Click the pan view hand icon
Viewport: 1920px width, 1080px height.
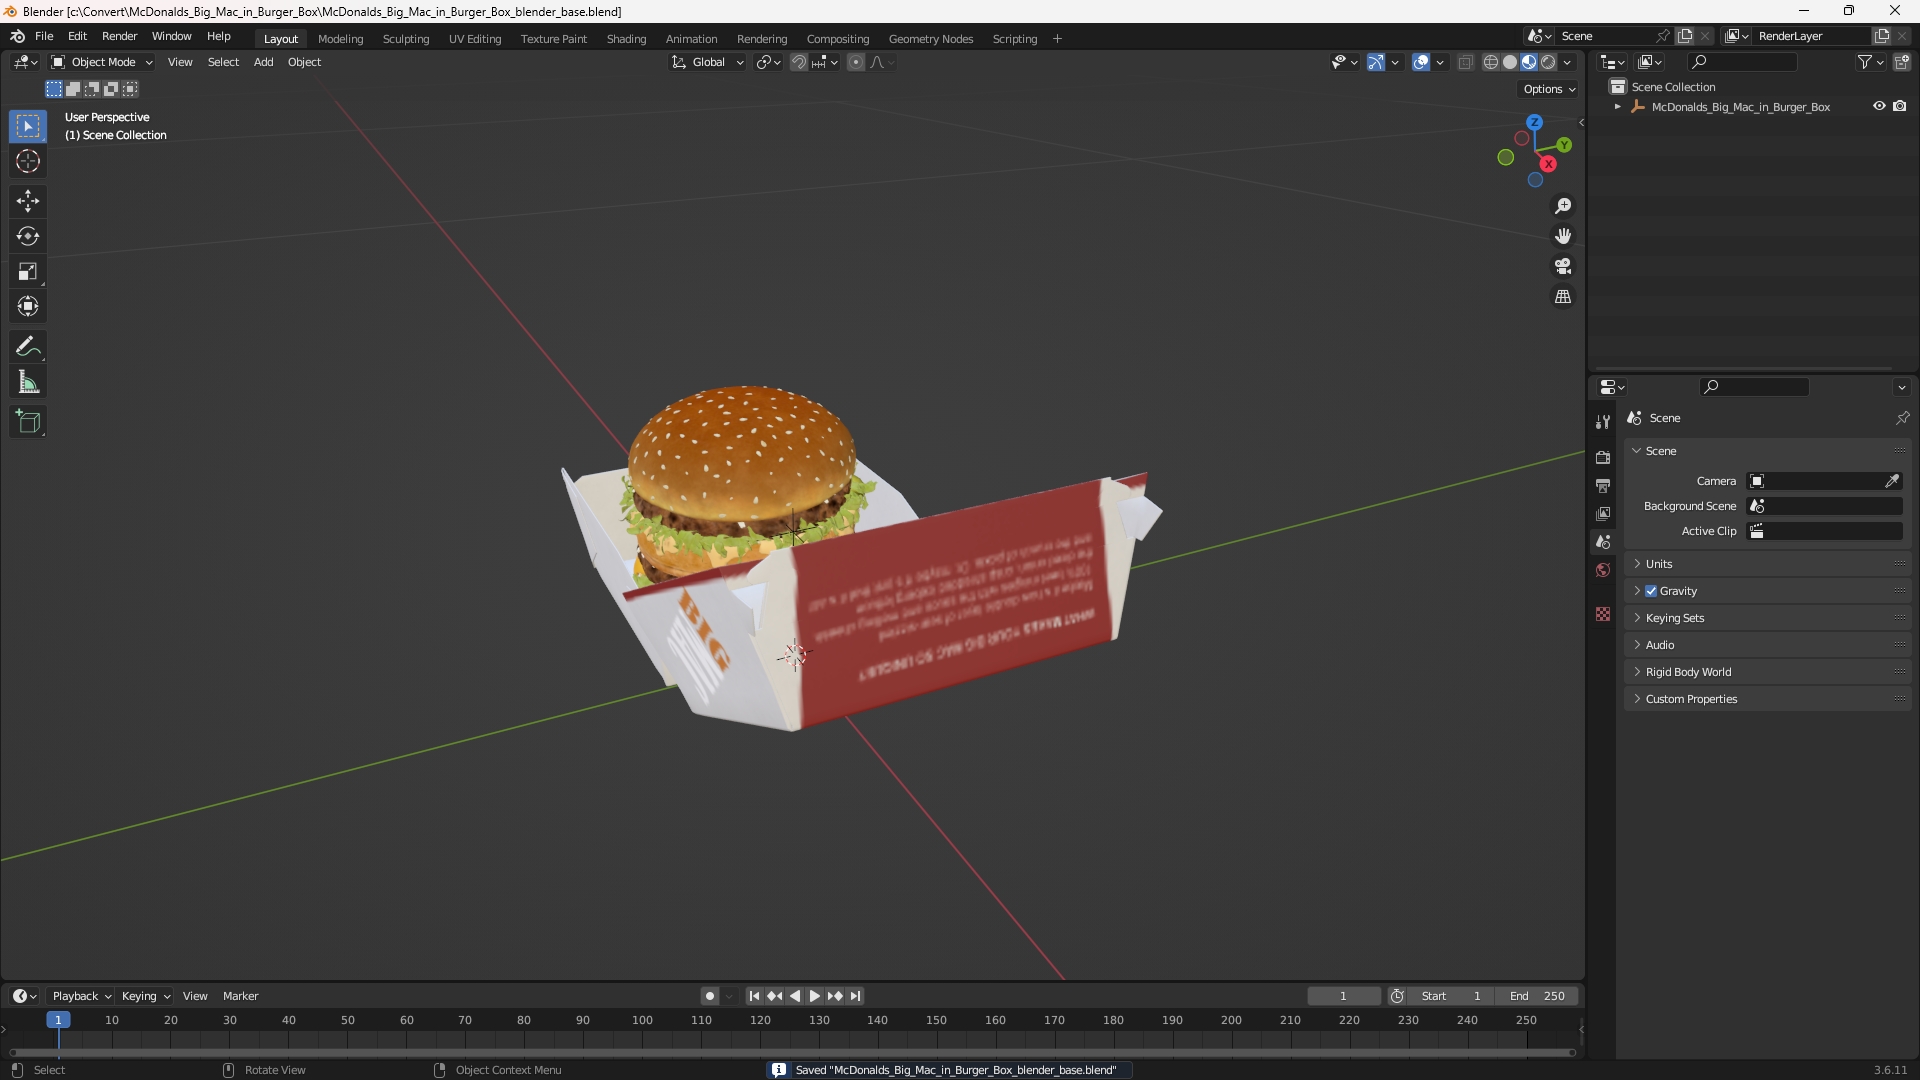(1563, 236)
